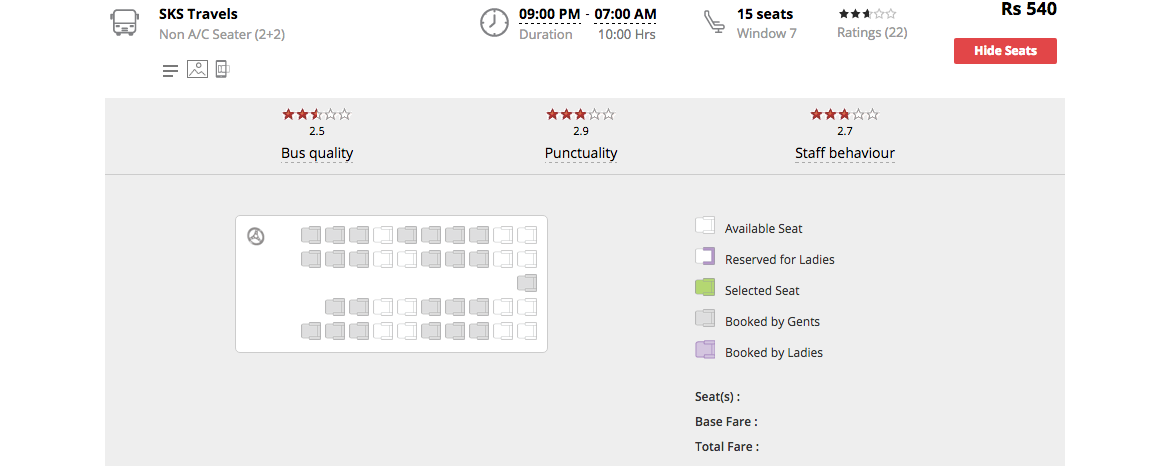Click the 09:00 PM departure time

point(549,14)
